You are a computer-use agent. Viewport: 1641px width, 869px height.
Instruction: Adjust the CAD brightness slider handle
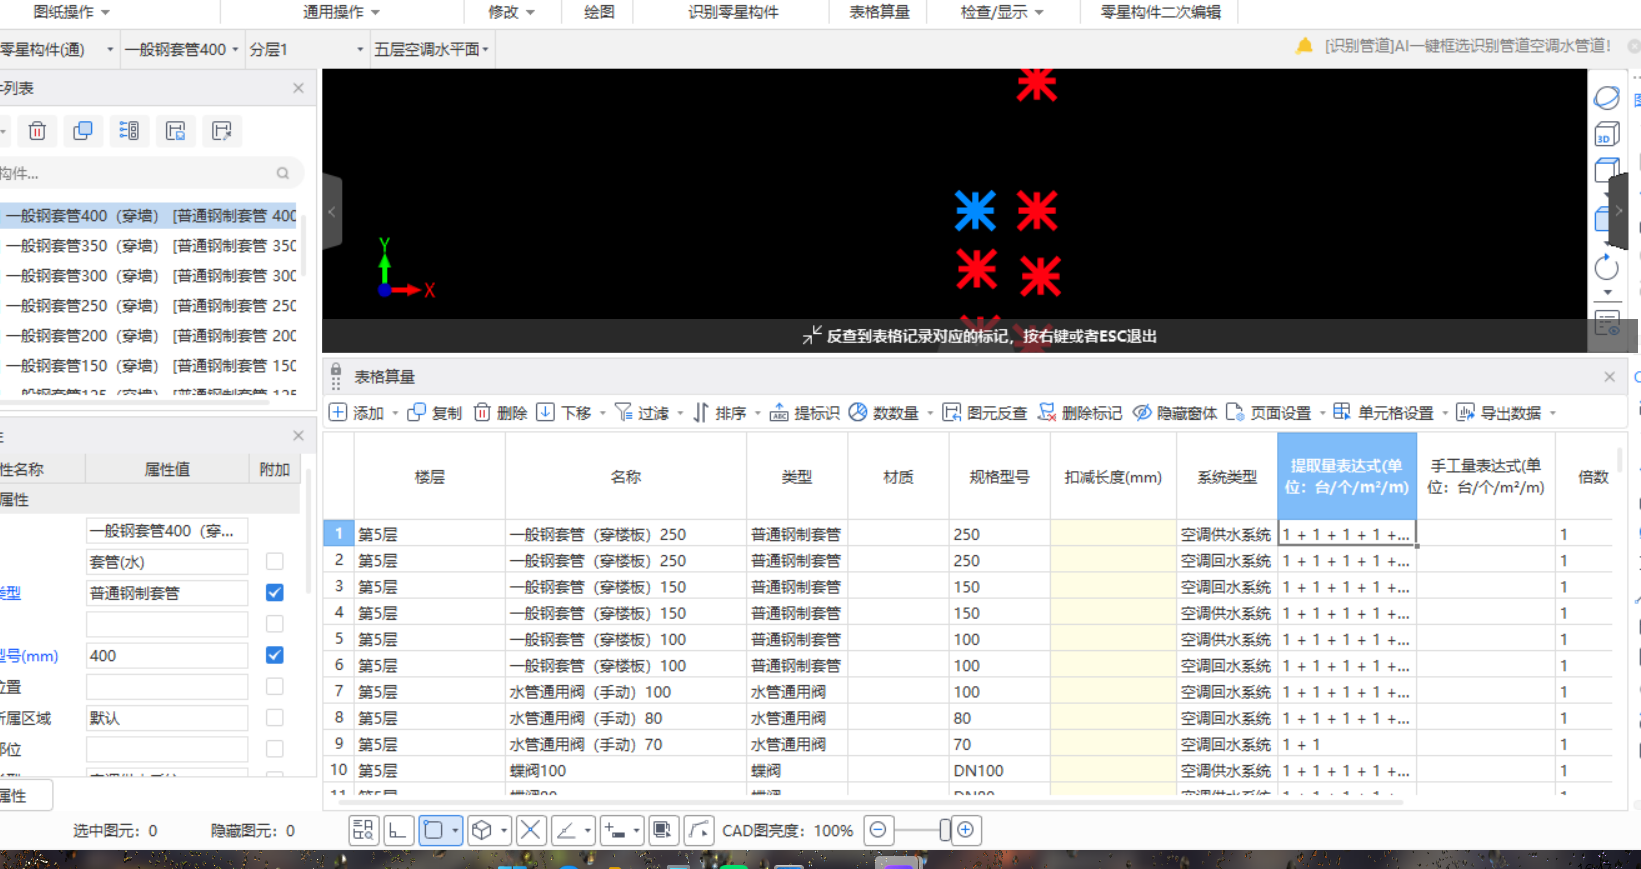coord(945,830)
